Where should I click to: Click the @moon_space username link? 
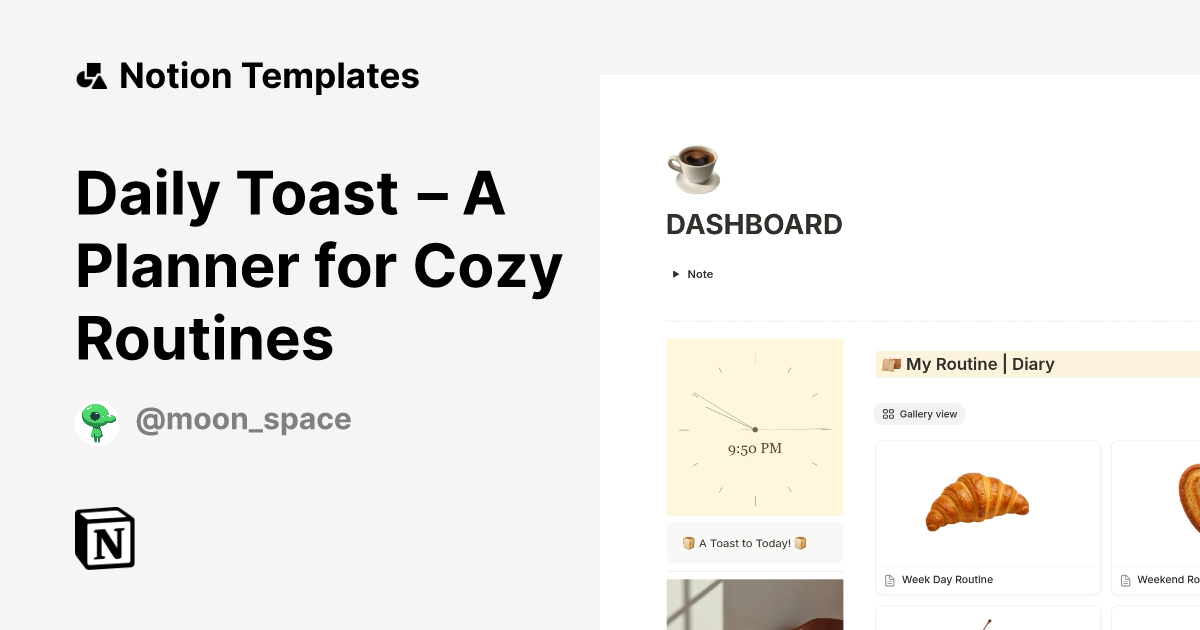[x=243, y=419]
